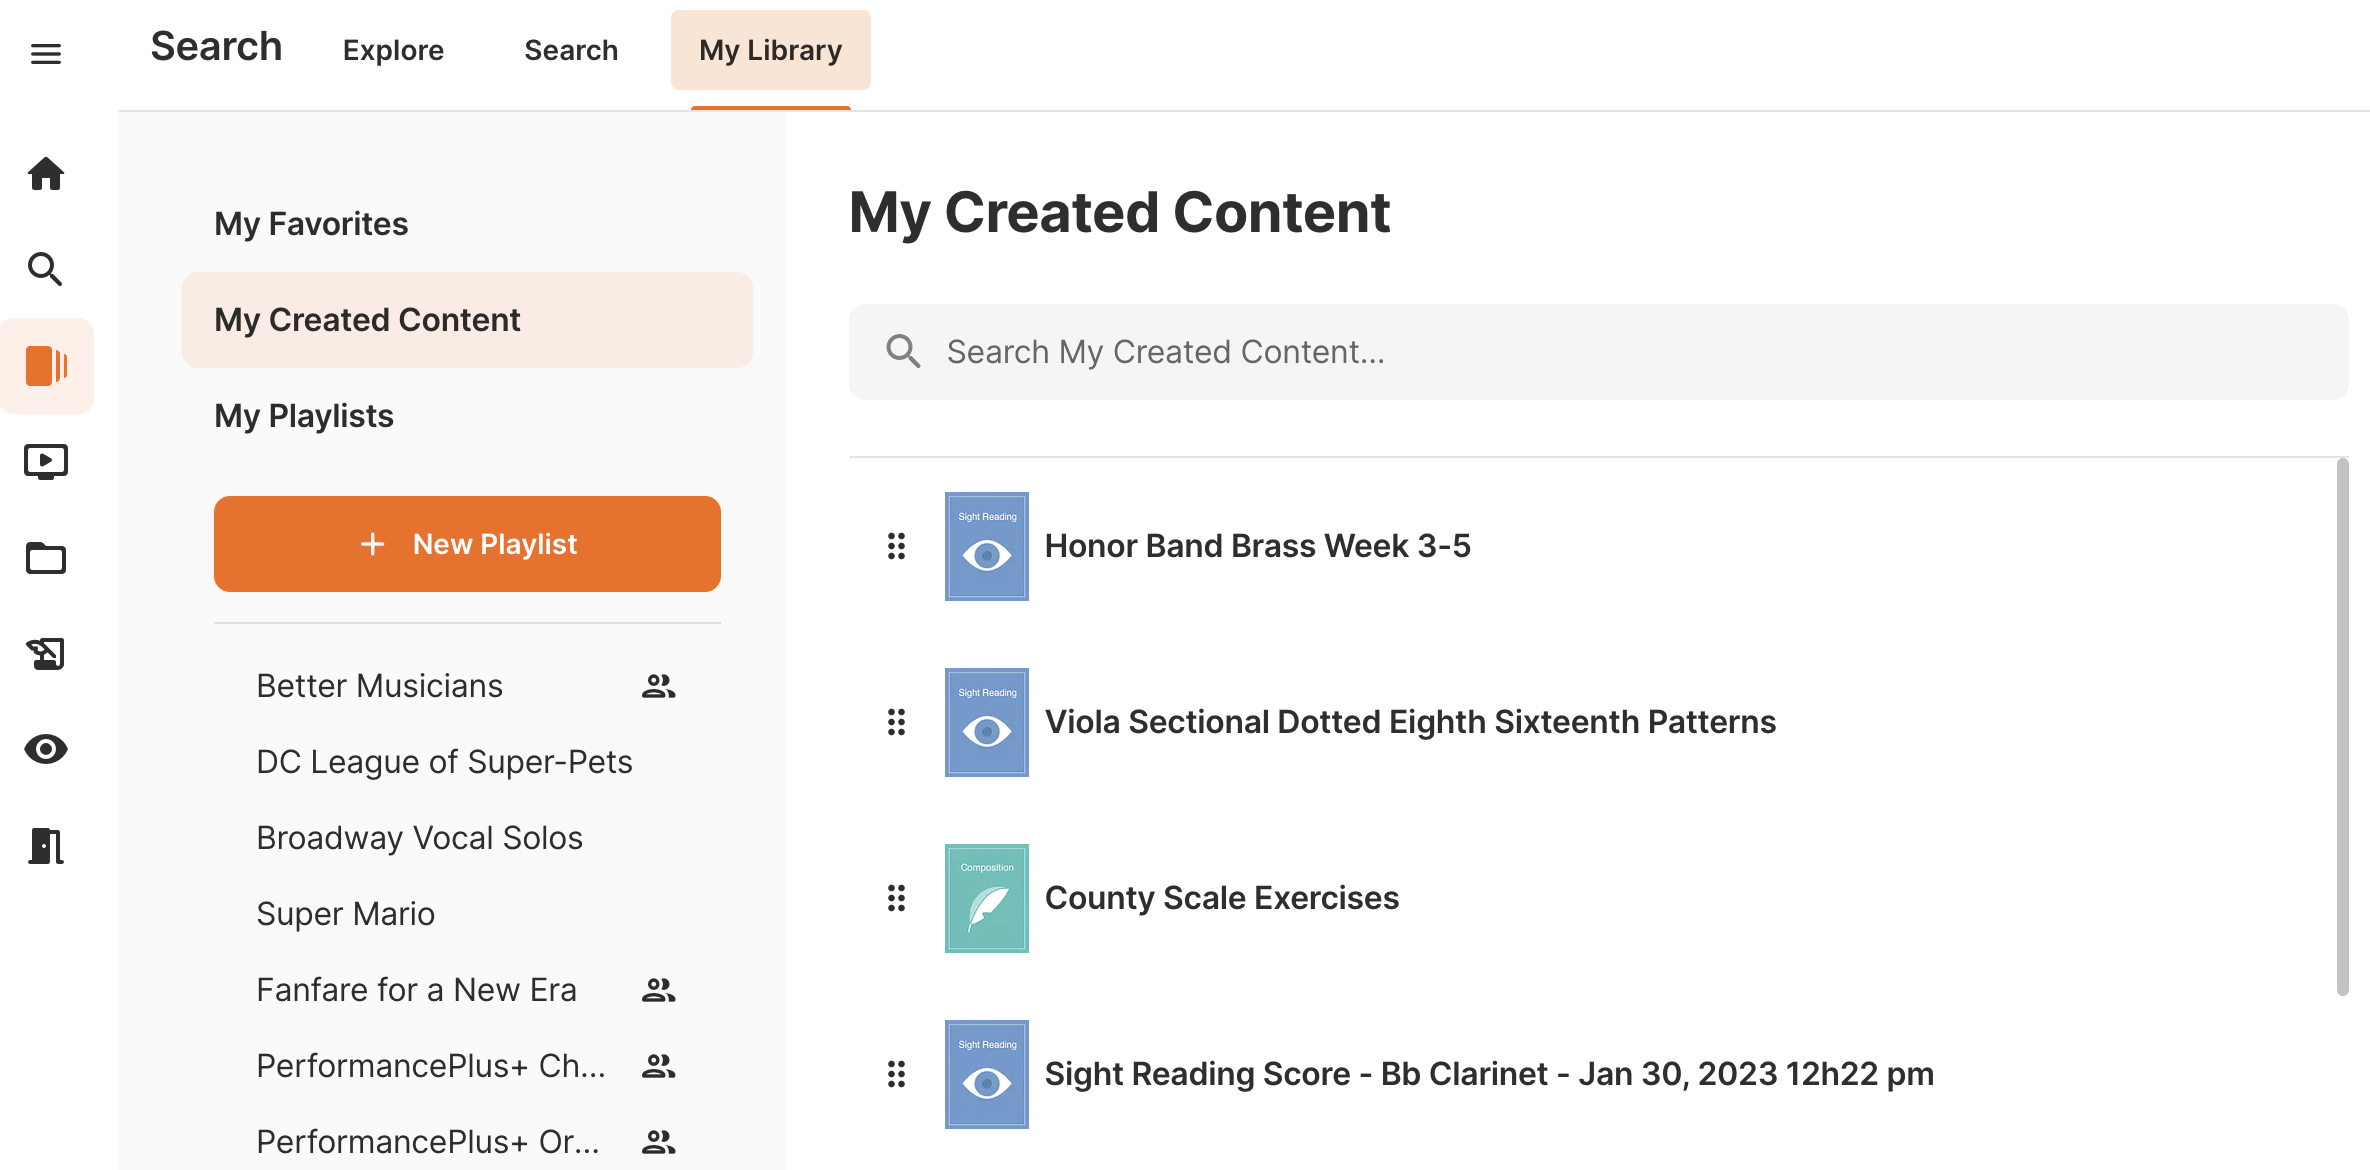Go to Home via sidebar icon
The width and height of the screenshot is (2370, 1170).
pos(46,174)
